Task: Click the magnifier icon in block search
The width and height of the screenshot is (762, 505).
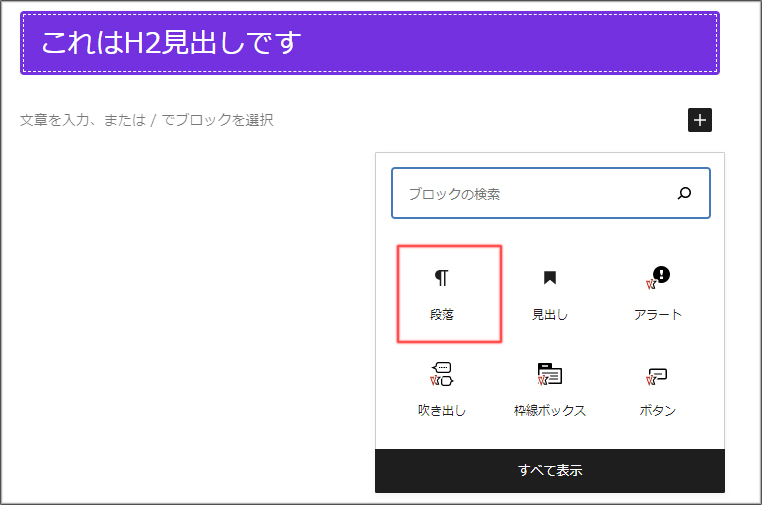Action: coord(684,194)
